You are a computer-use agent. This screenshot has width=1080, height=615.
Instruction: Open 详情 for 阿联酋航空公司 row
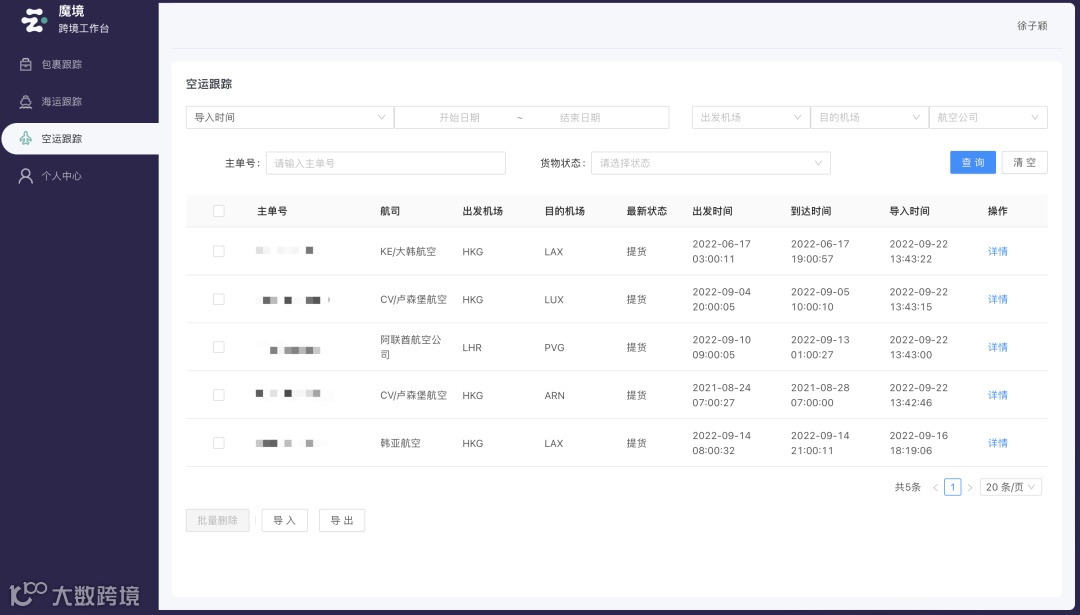(x=997, y=347)
